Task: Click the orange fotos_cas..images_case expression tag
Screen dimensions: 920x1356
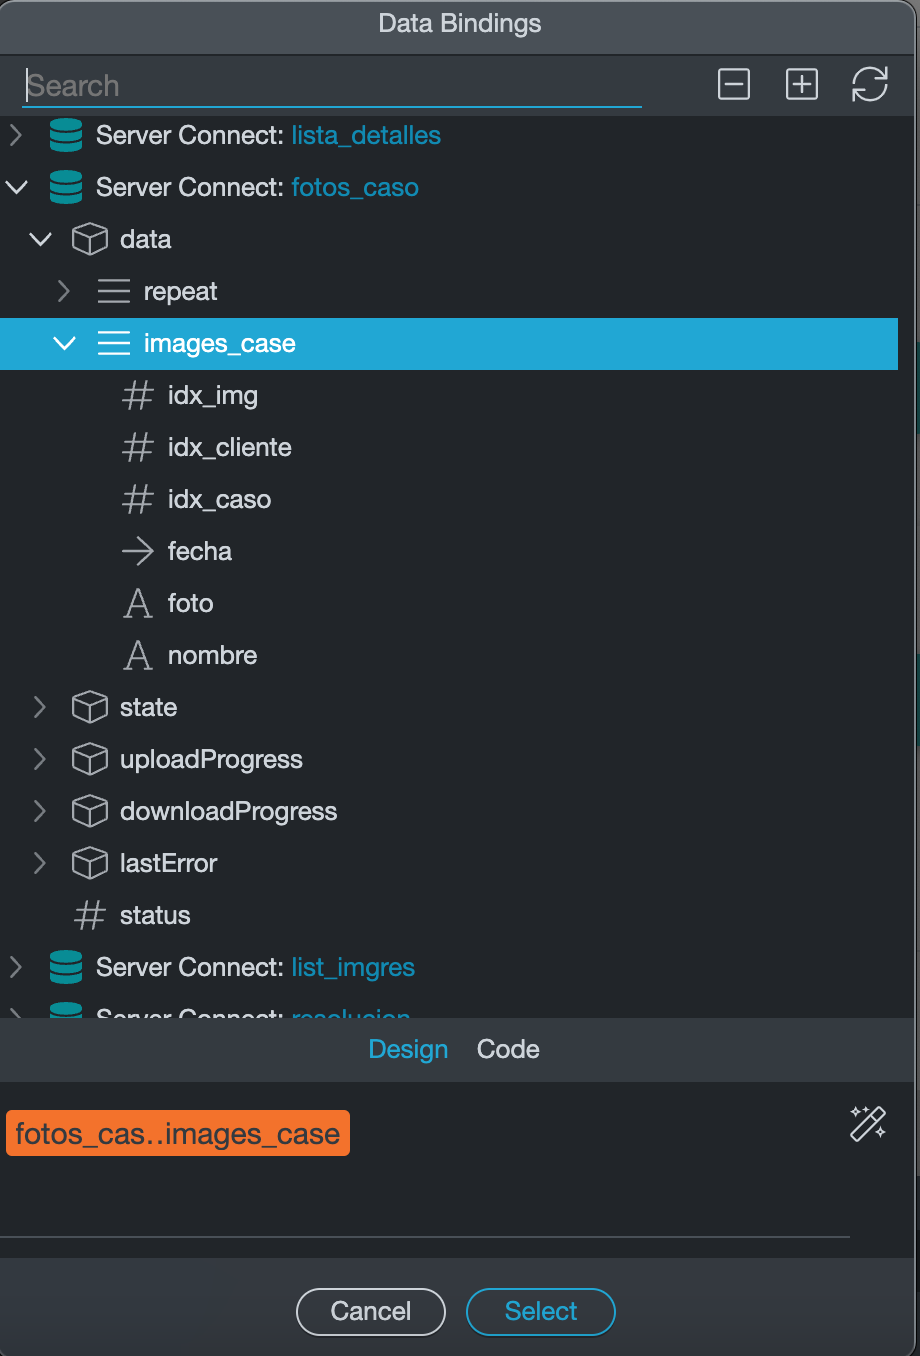Action: point(178,1134)
